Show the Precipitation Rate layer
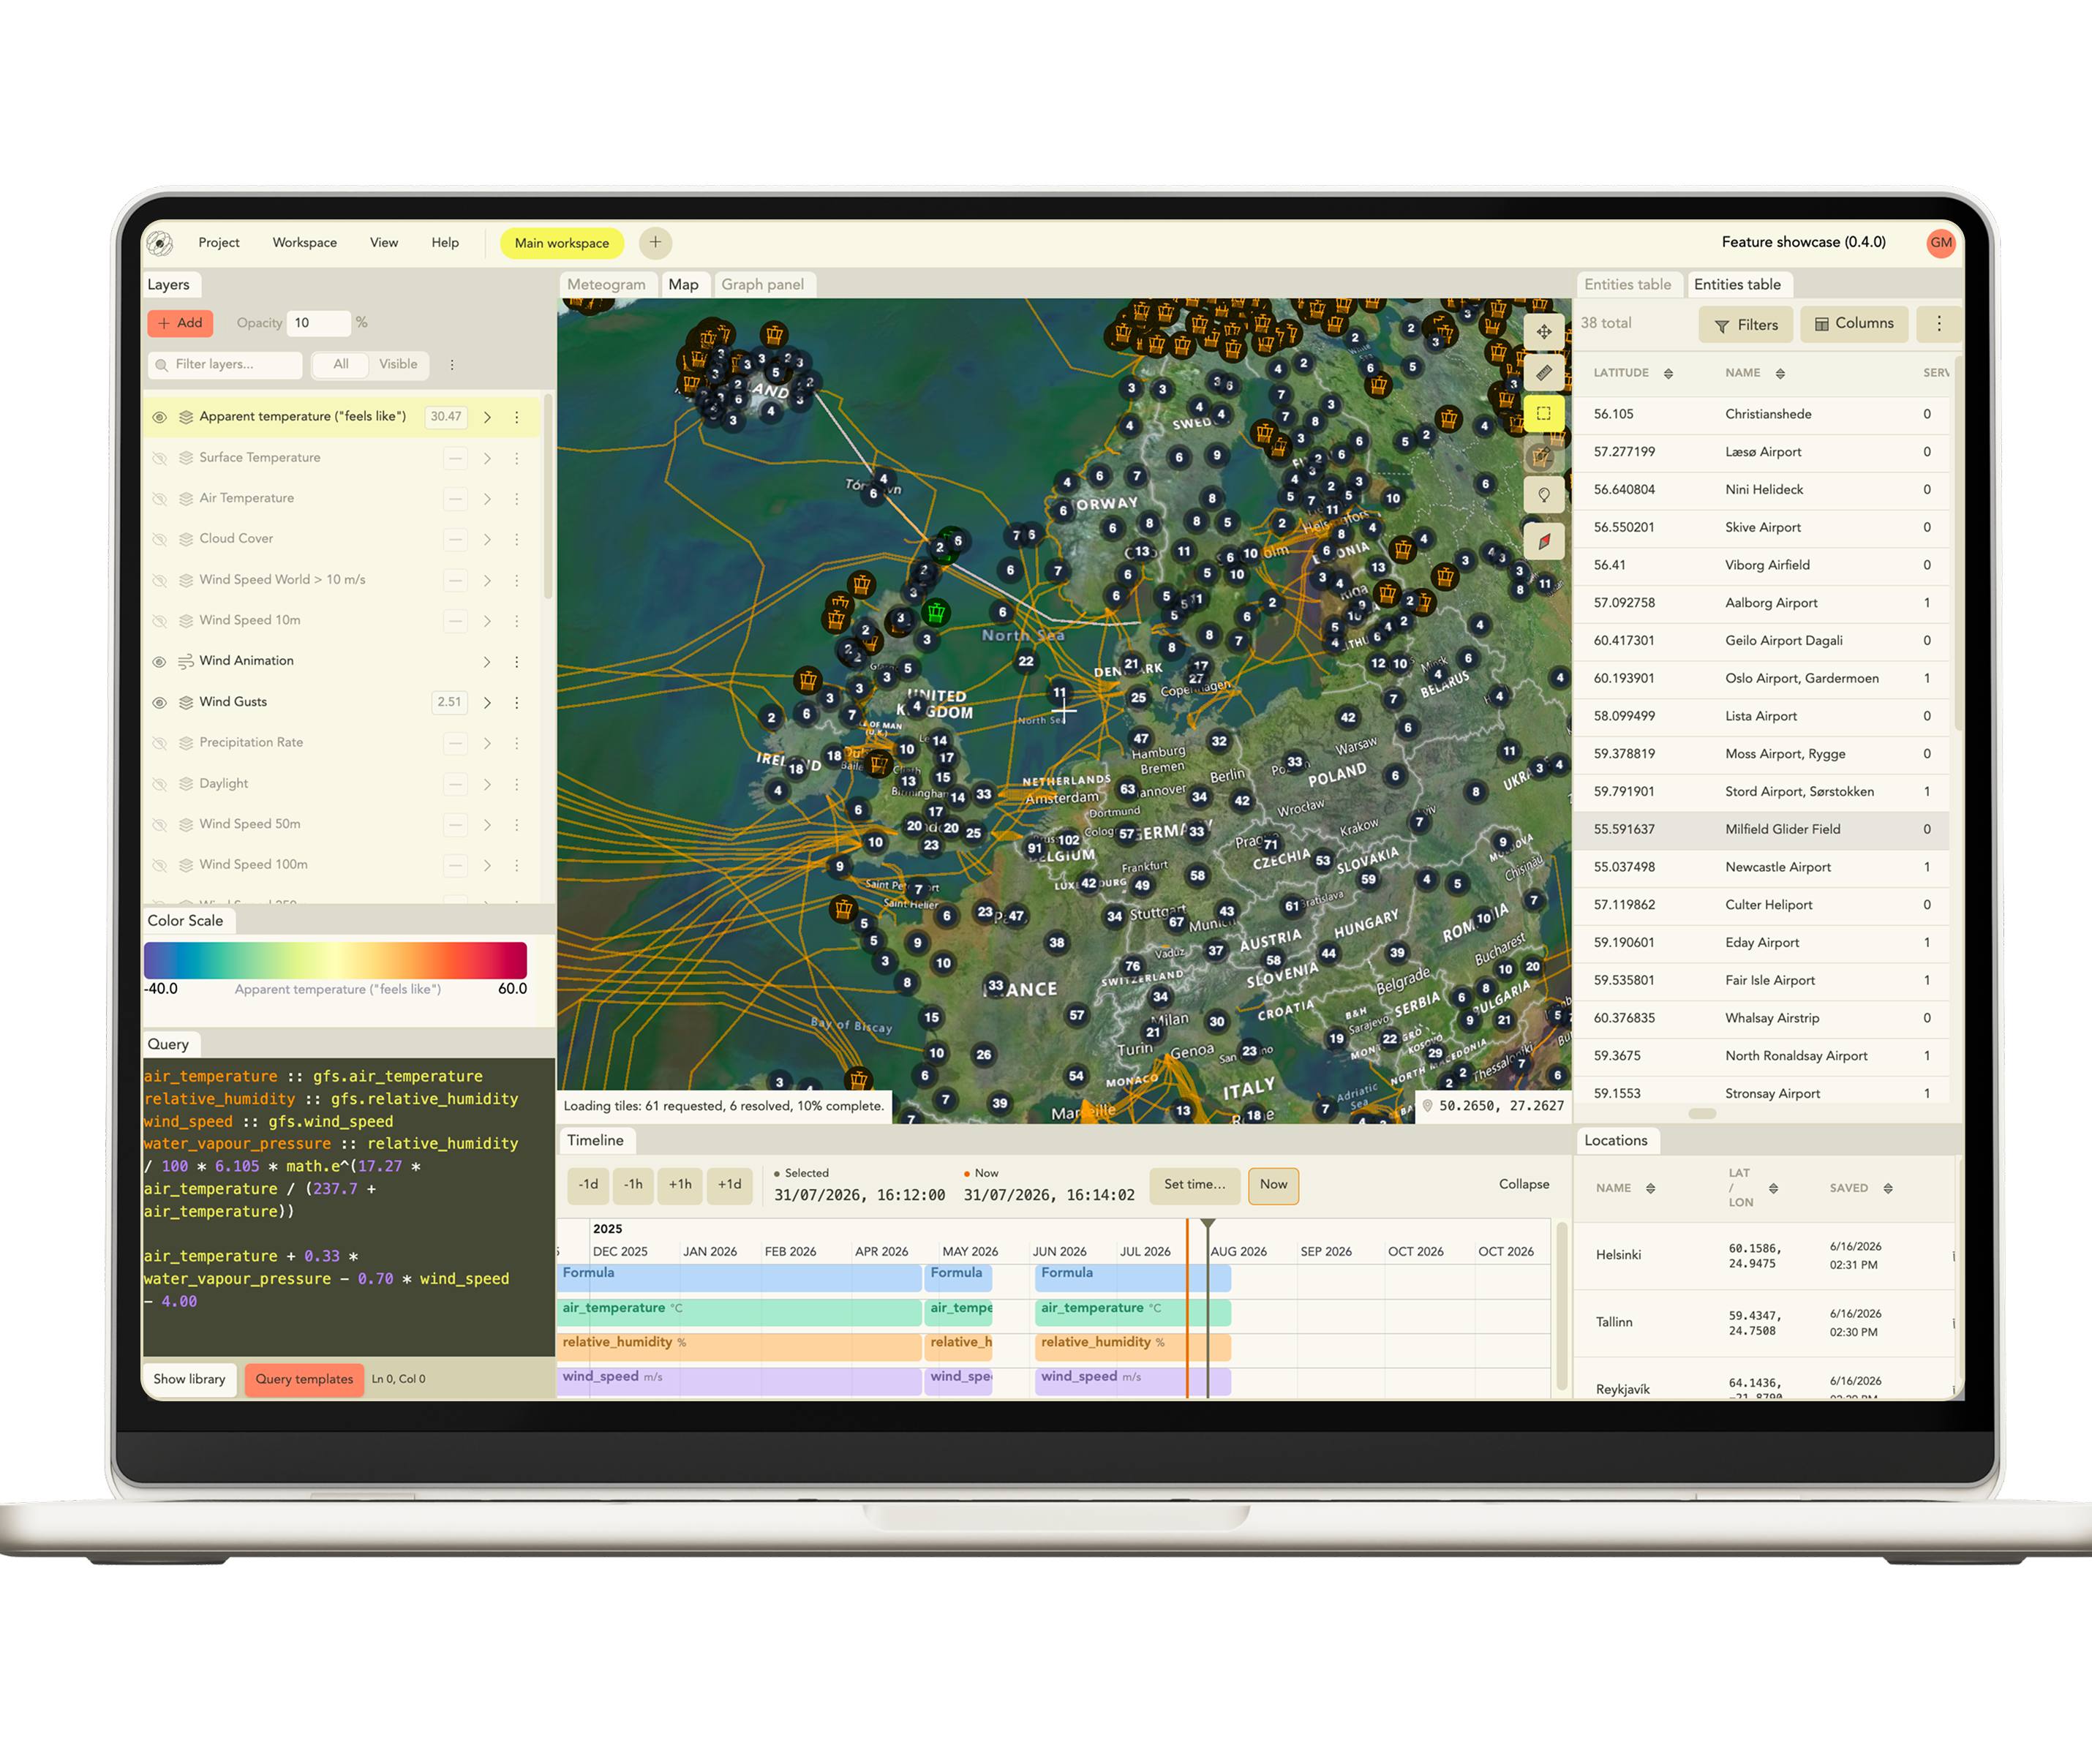Viewport: 2092px width, 1764px height. click(x=159, y=743)
